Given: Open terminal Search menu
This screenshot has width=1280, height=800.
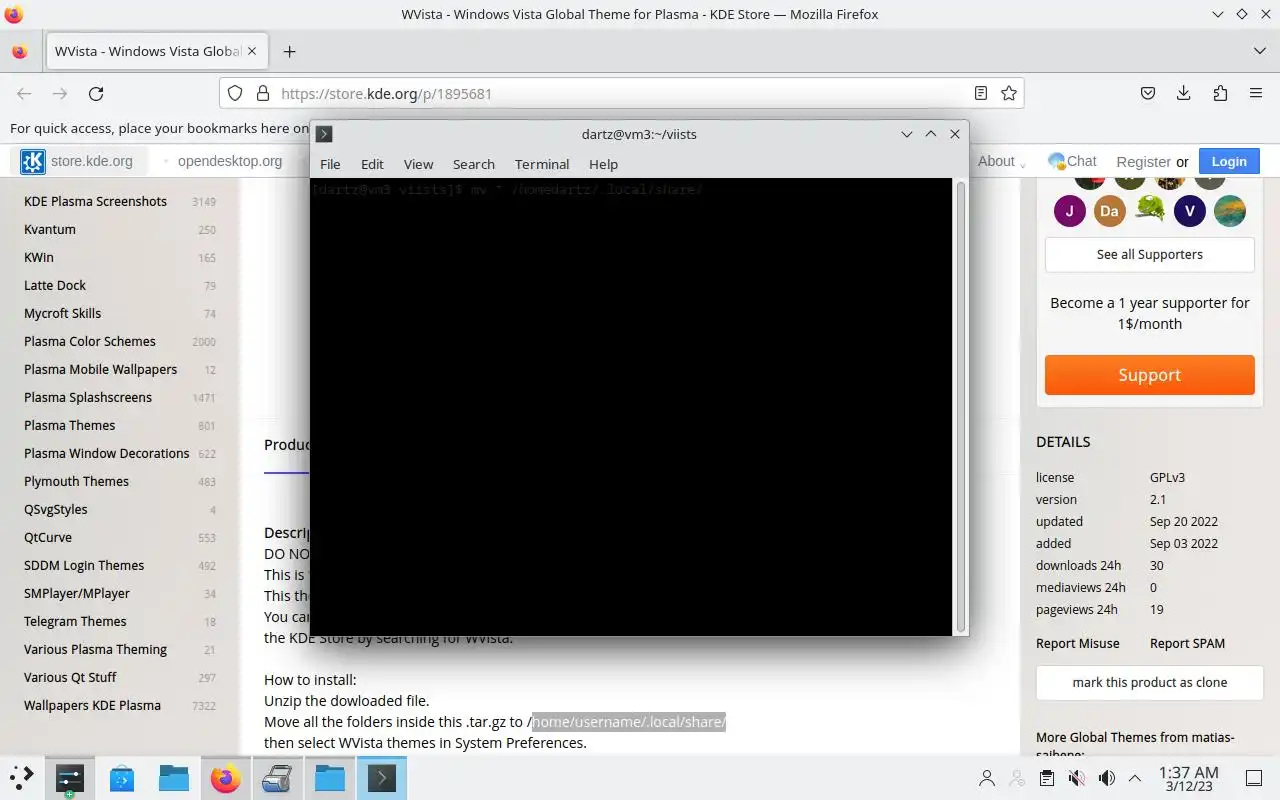Looking at the screenshot, I should click(x=473, y=164).
